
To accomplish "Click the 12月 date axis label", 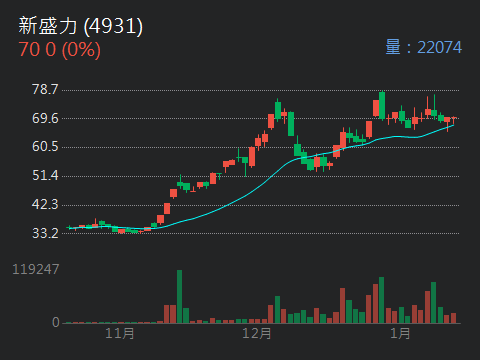I will pos(257,334).
